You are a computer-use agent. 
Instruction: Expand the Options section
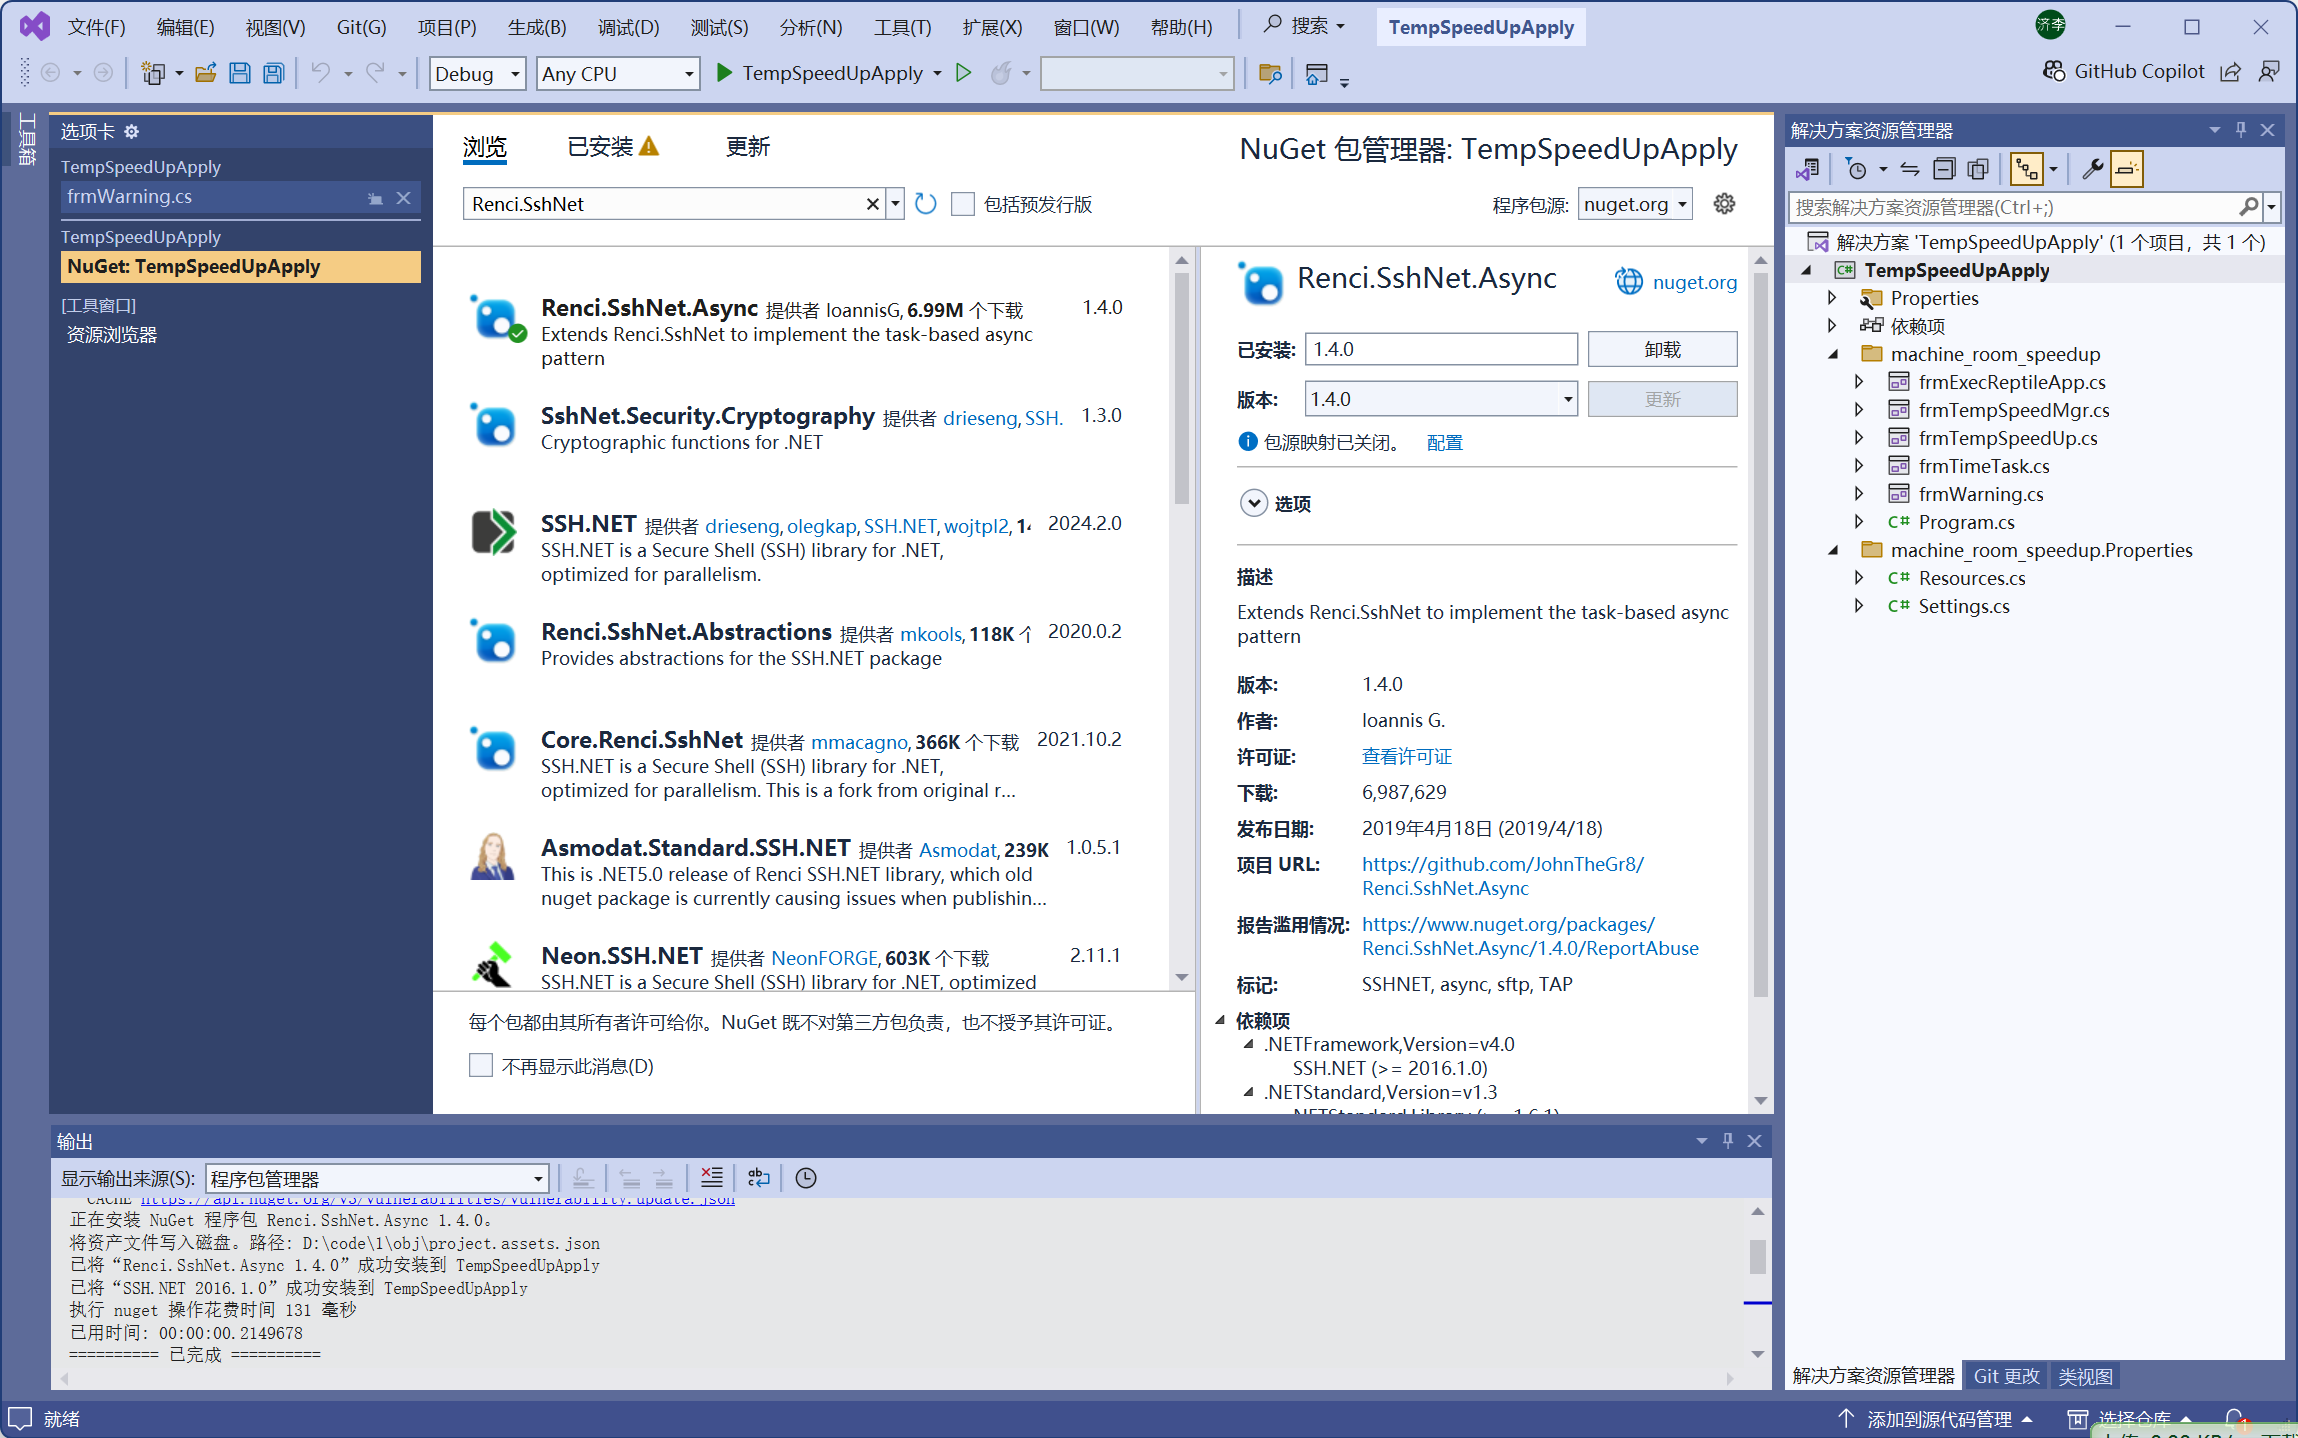coord(1254,503)
